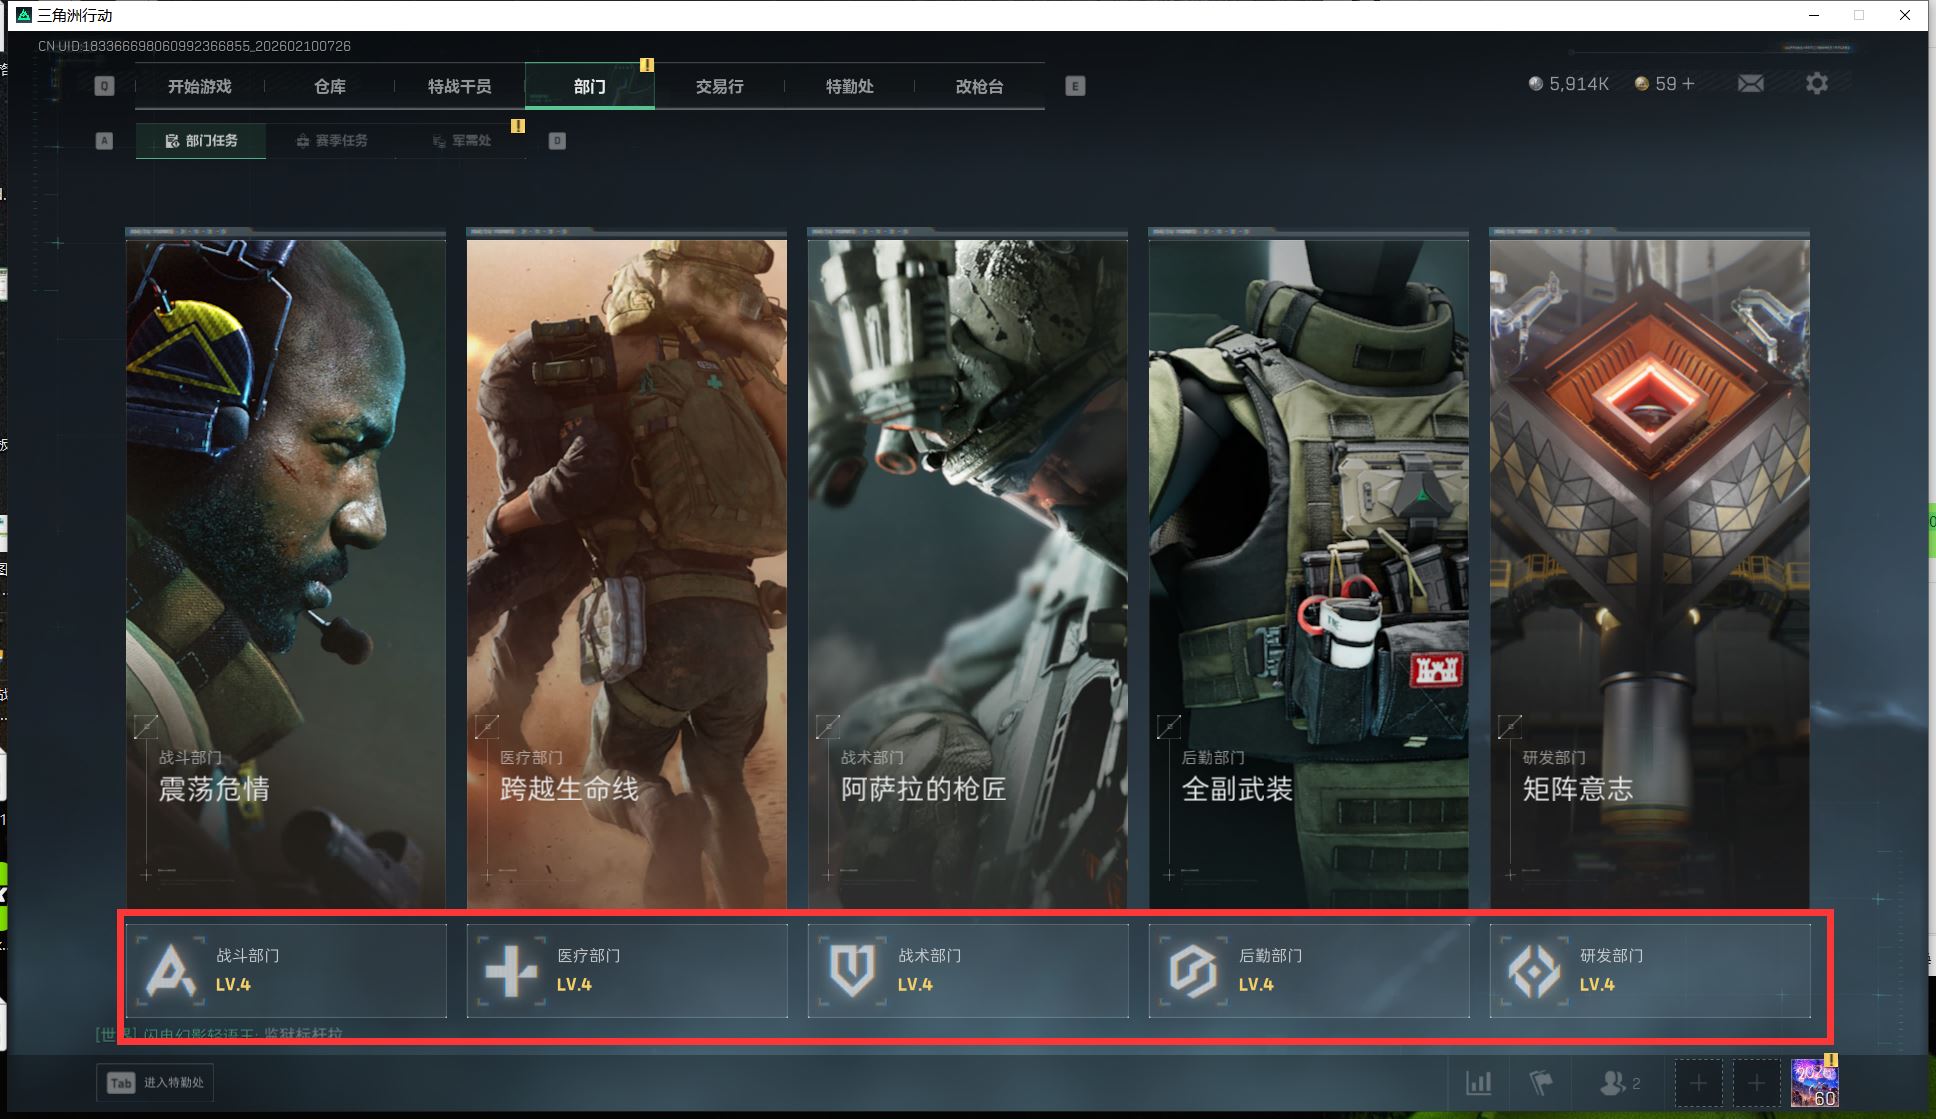Click the 研发部门 diamond icon
Screen dimensions: 1936x1119
tap(1534, 970)
